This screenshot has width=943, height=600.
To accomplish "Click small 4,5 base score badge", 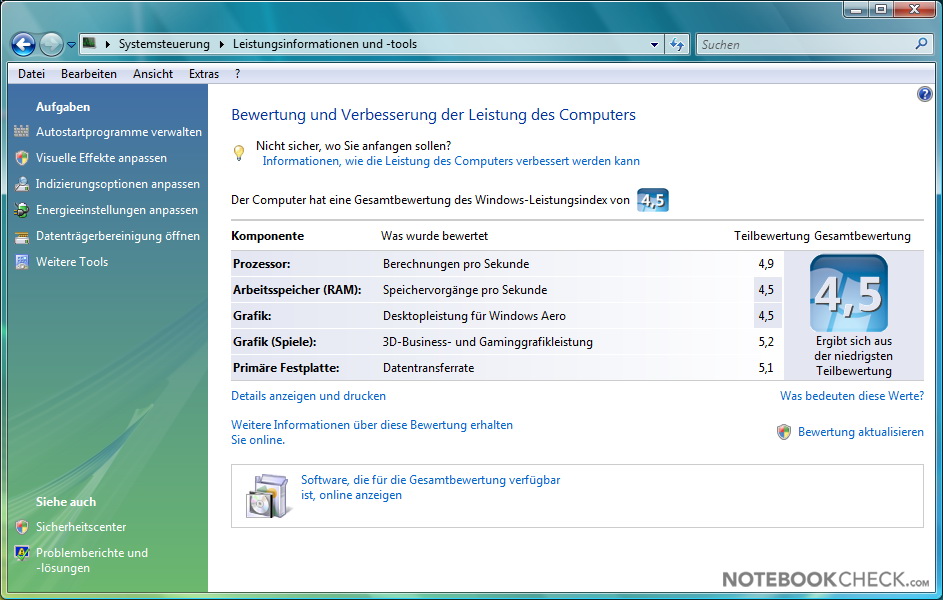I will 653,200.
